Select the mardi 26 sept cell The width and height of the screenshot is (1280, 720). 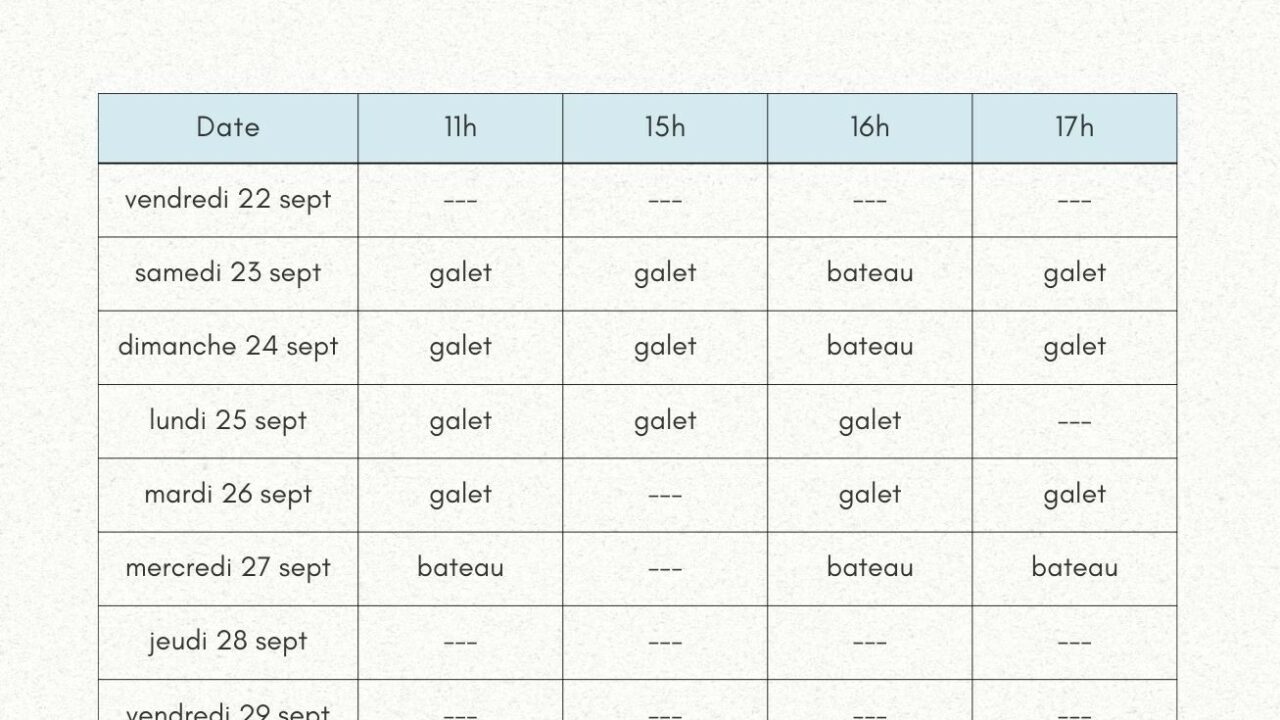click(x=228, y=494)
